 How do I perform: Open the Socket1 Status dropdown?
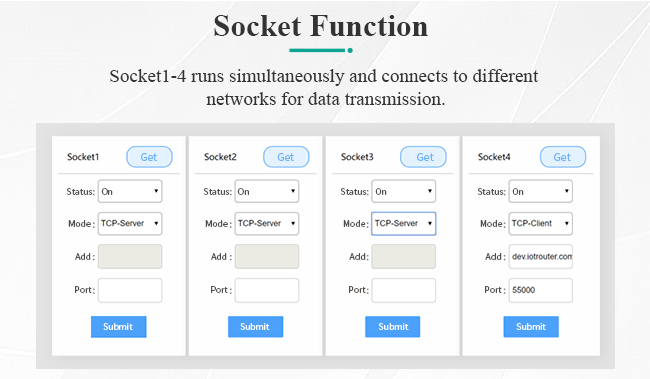coord(130,191)
